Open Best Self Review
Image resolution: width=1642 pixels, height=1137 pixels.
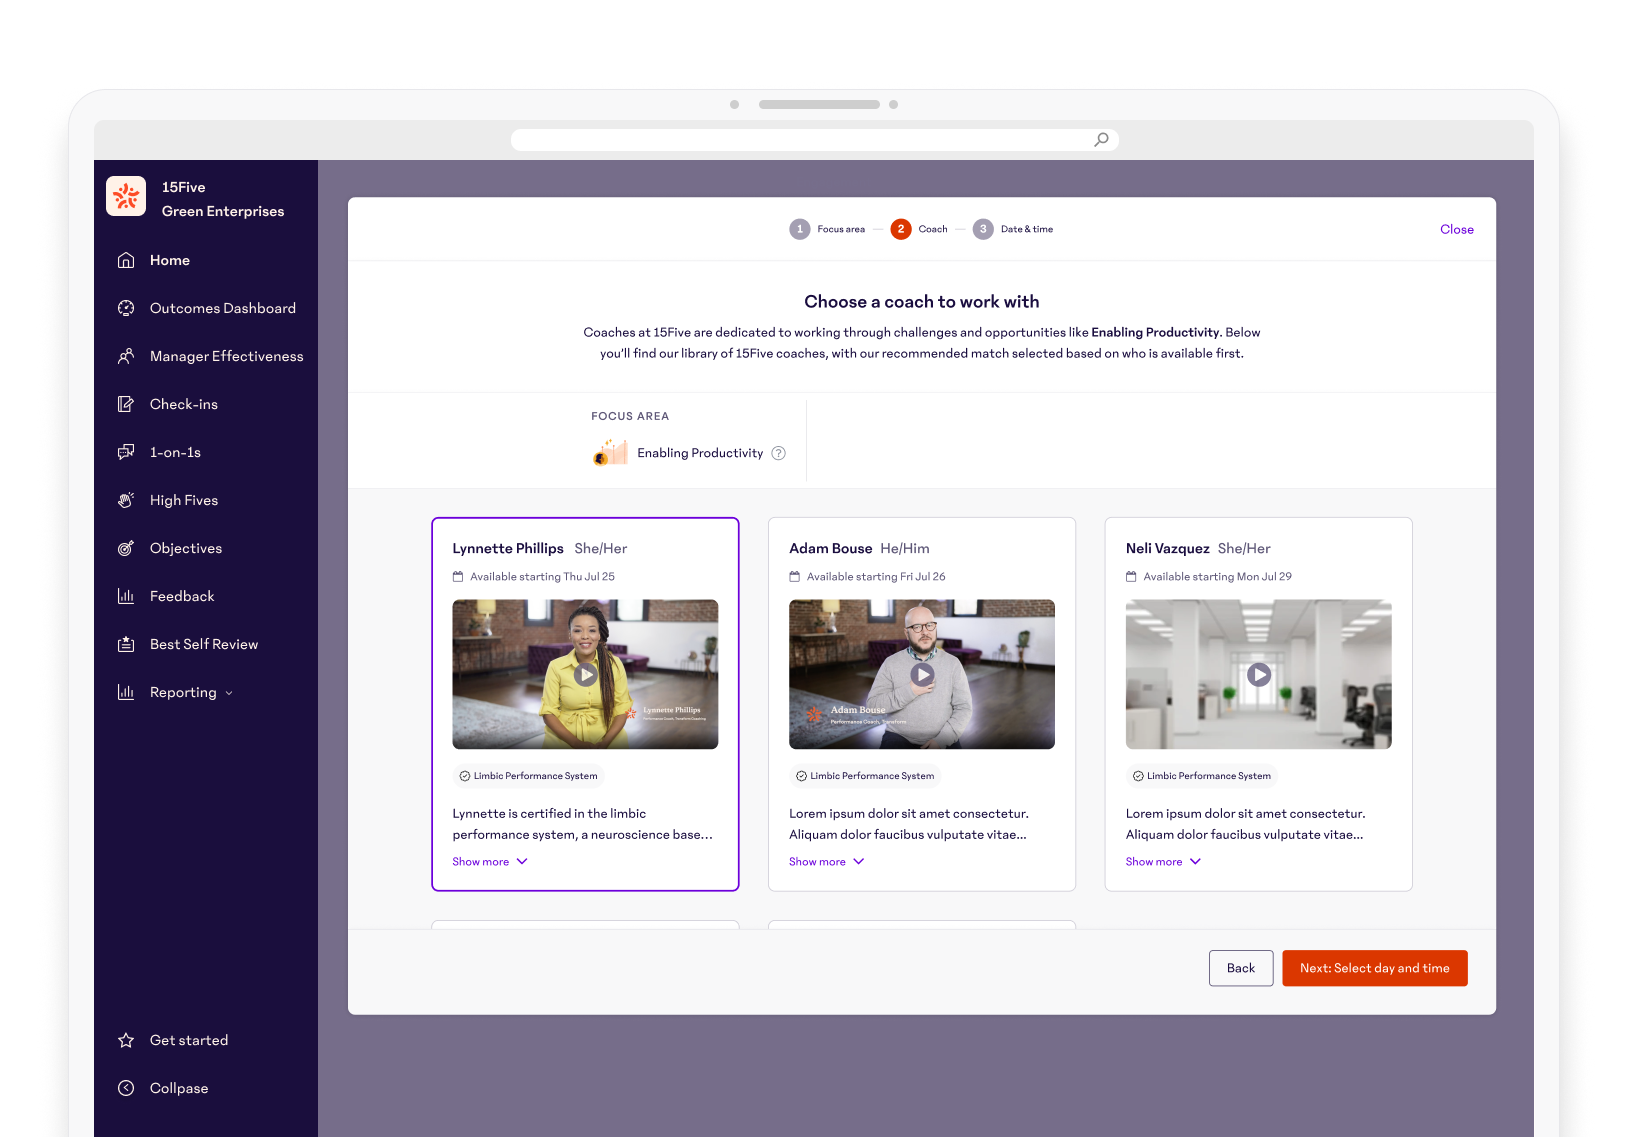coord(204,644)
